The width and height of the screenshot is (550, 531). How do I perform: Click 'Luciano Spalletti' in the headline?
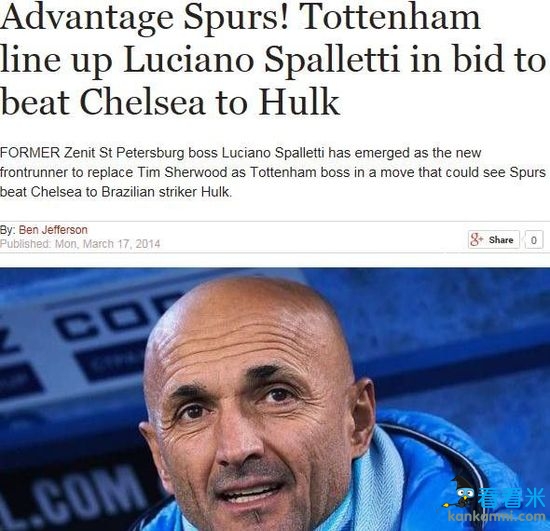(261, 60)
